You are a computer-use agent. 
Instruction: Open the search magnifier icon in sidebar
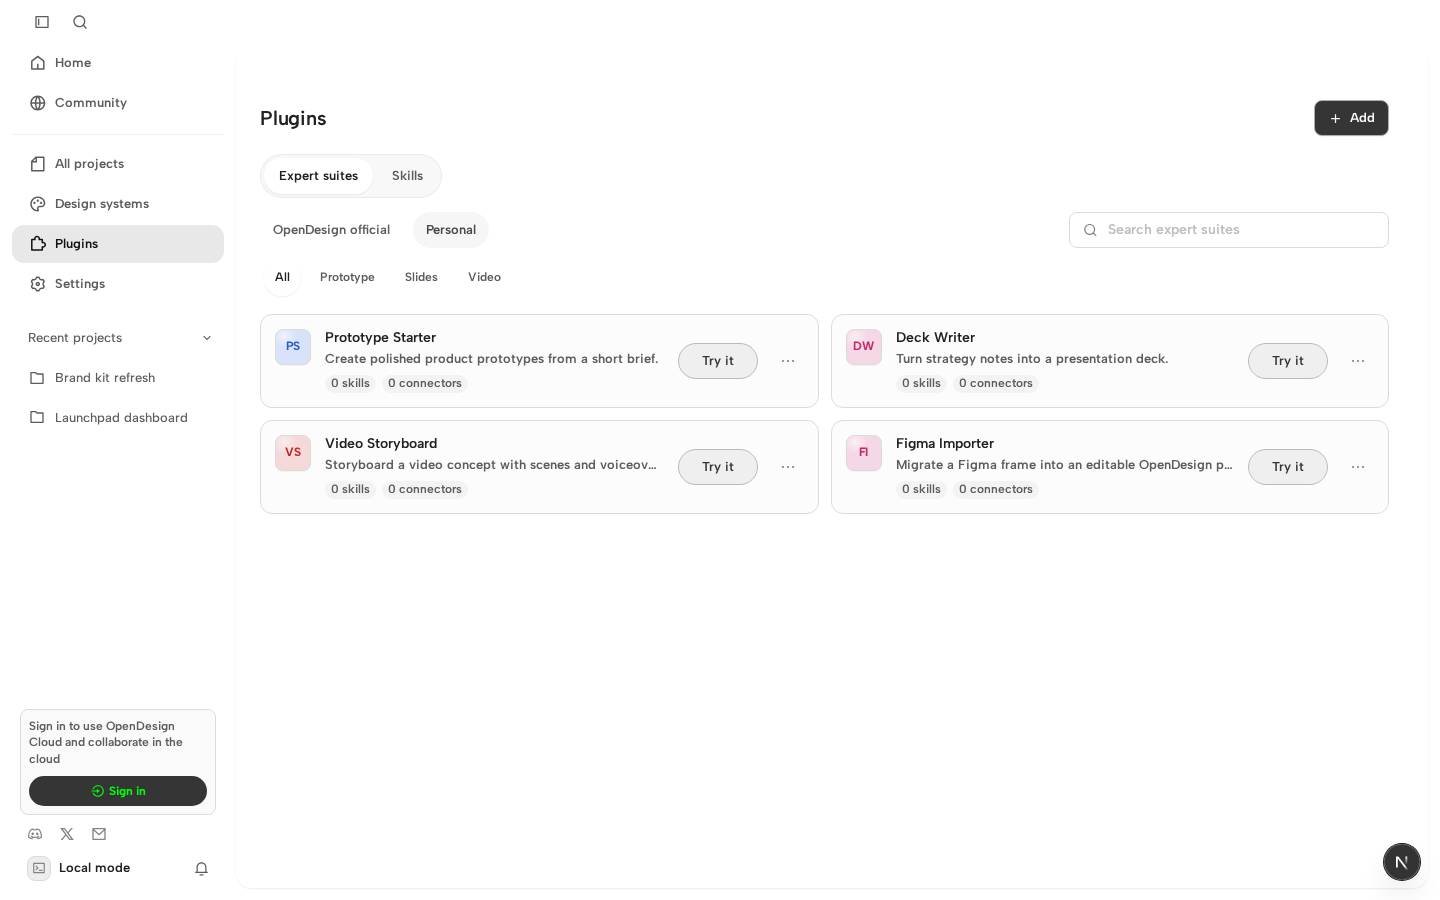click(80, 22)
